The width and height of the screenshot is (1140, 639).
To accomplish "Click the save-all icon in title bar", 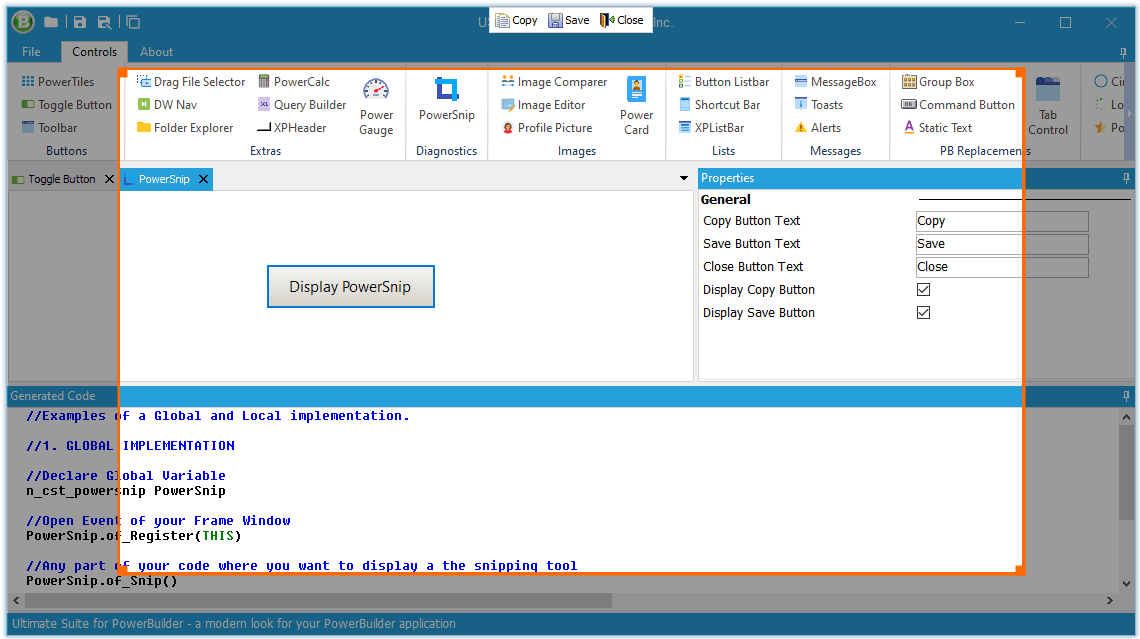I will click(104, 23).
